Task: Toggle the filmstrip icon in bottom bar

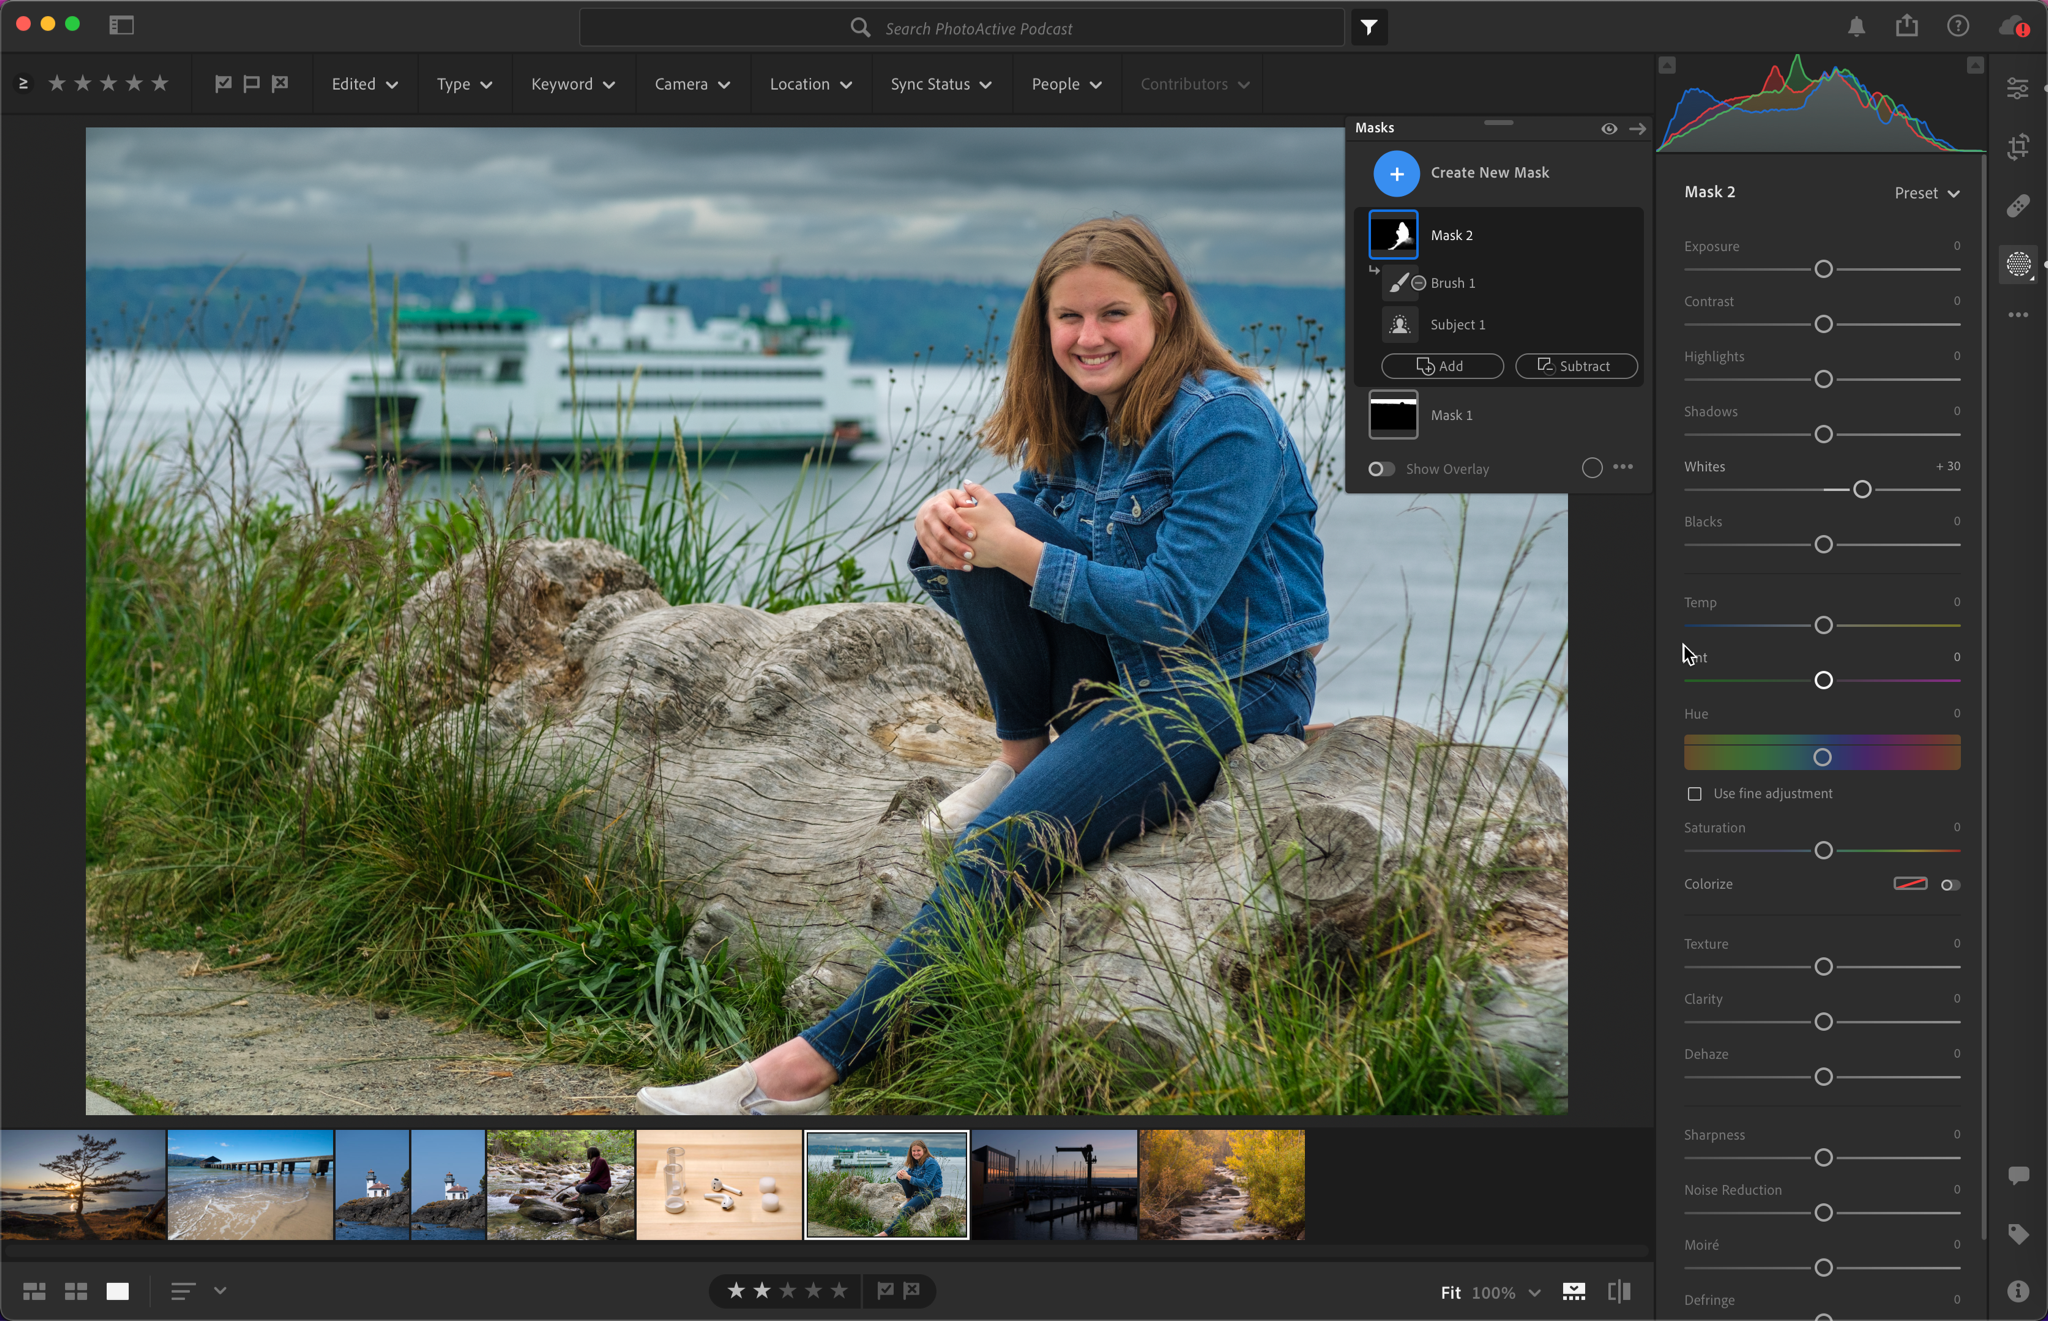Action: coord(1574,1292)
